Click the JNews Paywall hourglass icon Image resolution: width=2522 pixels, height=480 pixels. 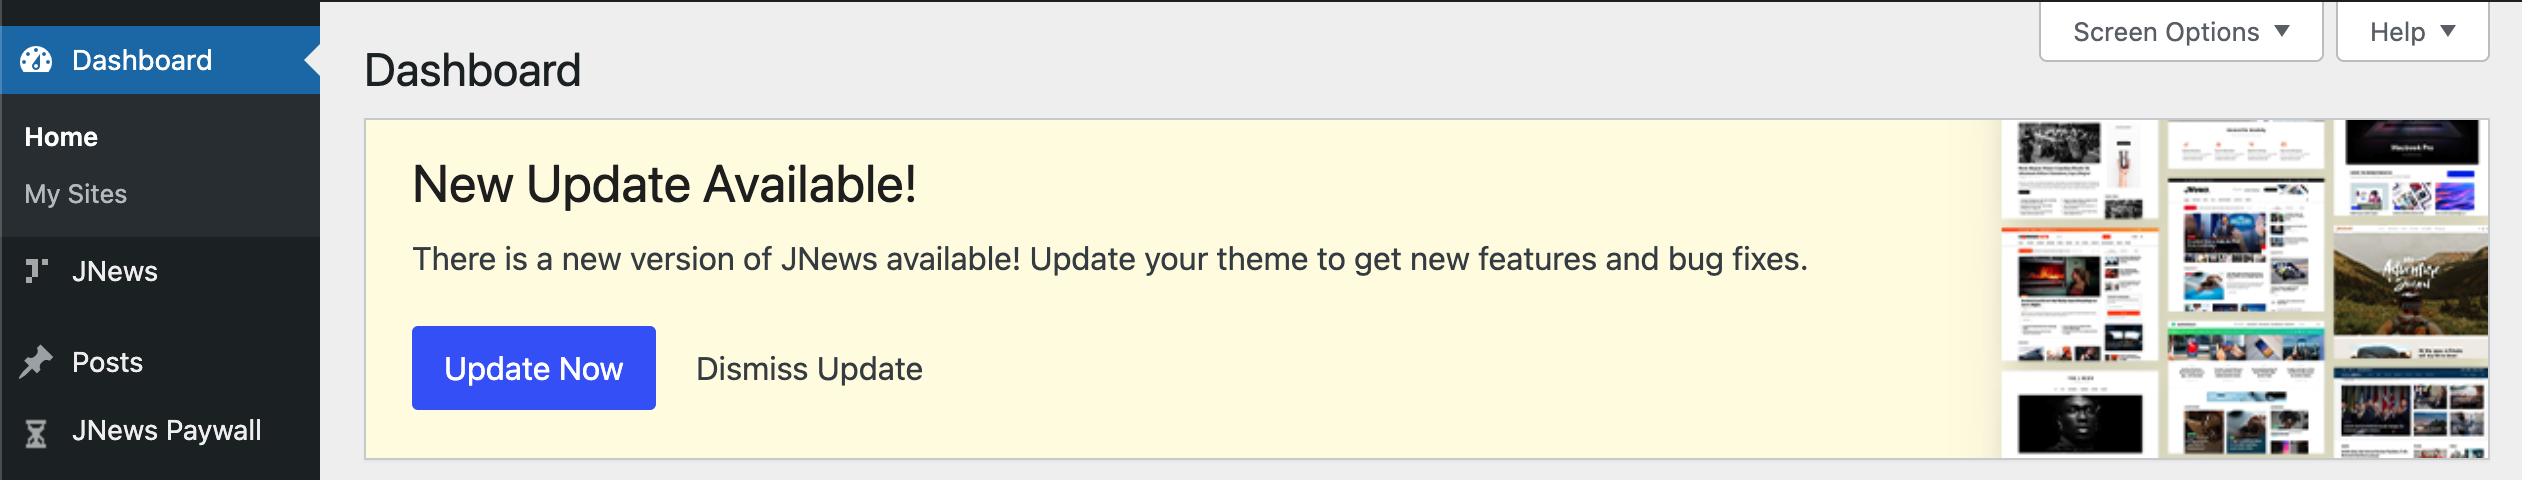click(x=36, y=432)
